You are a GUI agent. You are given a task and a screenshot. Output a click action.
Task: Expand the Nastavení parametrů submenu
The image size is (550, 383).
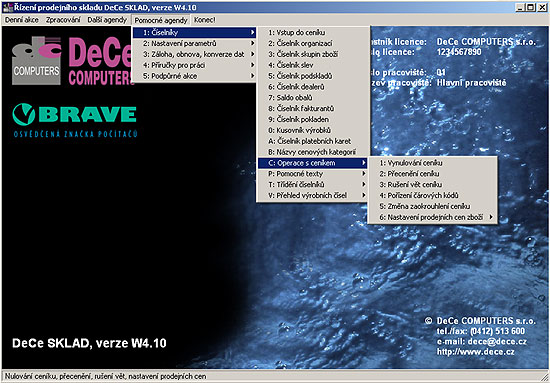(194, 43)
